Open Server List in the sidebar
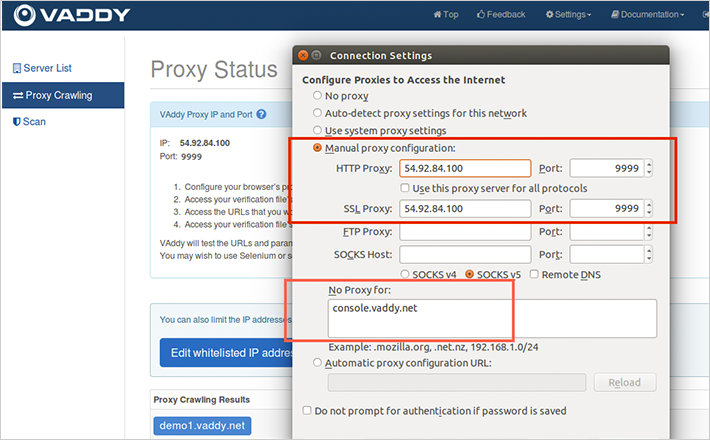Image resolution: width=710 pixels, height=440 pixels. point(42,68)
